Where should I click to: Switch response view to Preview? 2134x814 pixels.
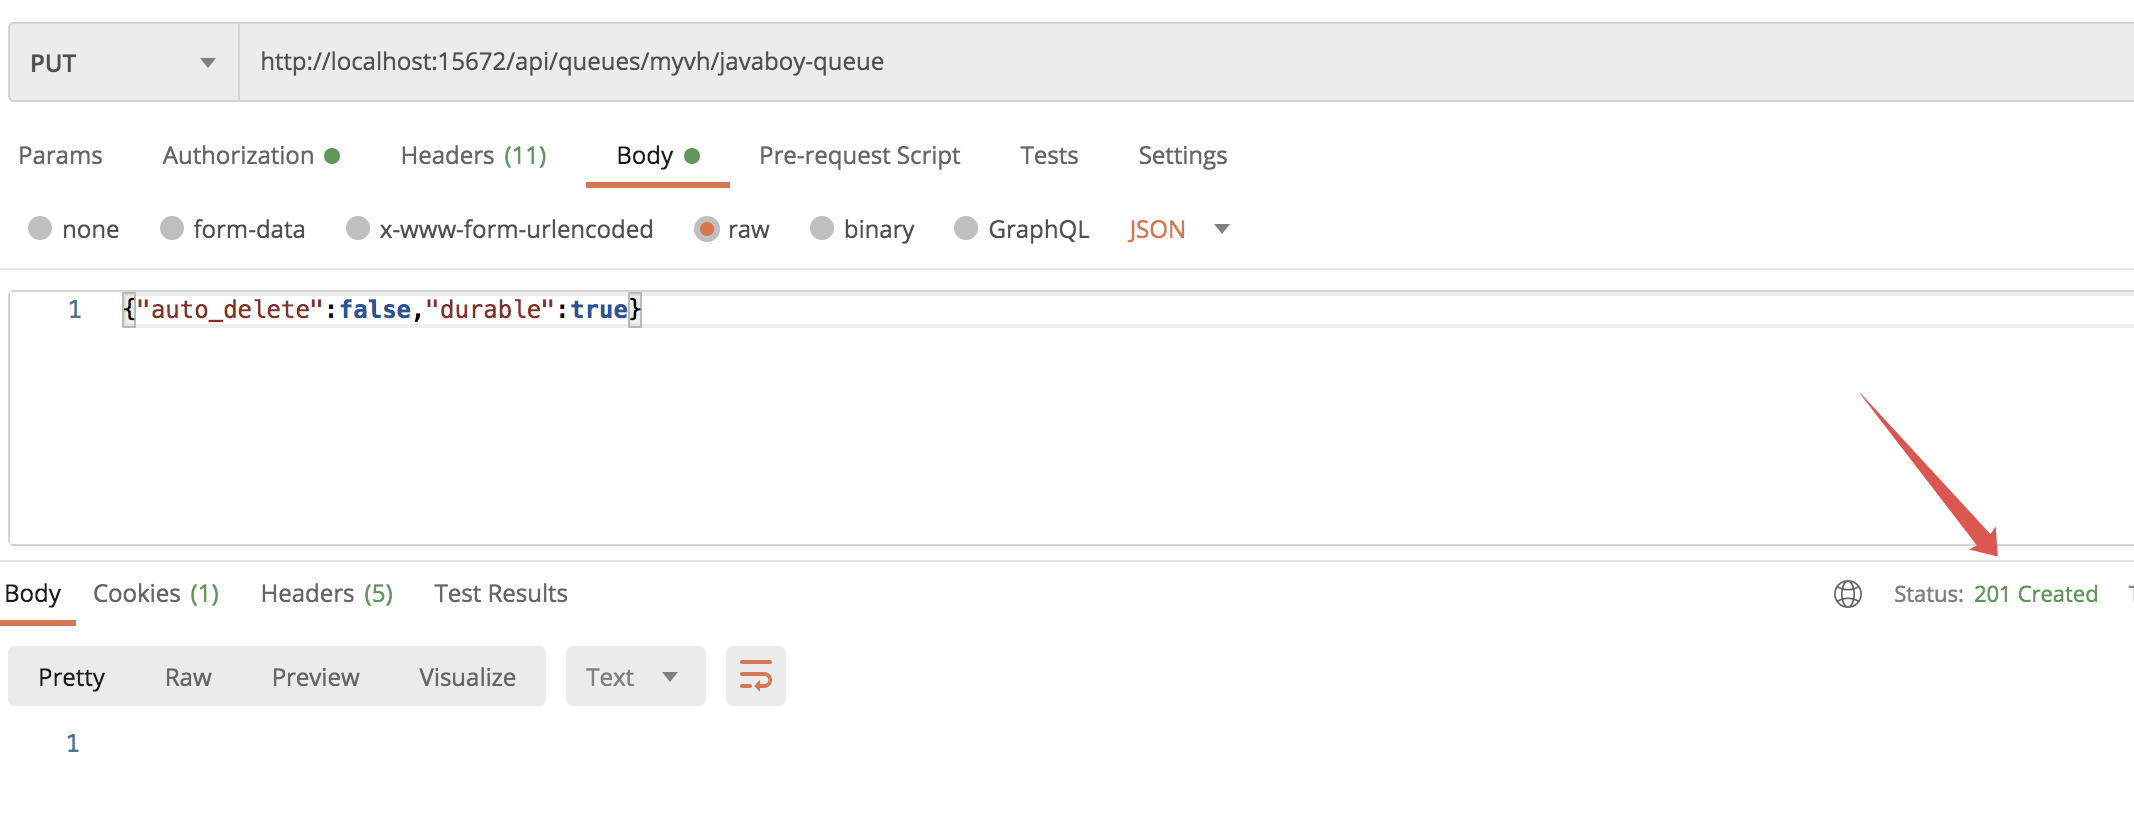[315, 677]
